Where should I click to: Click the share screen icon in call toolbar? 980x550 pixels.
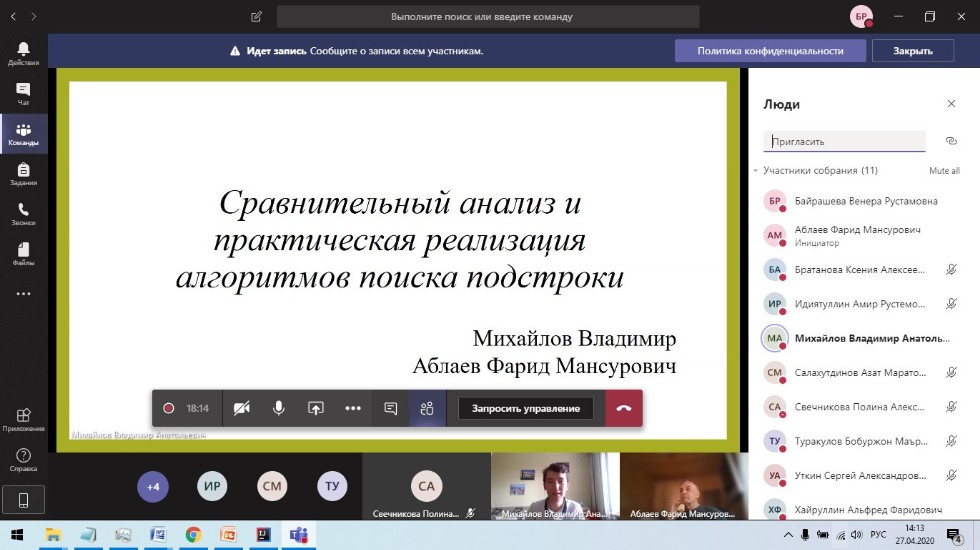point(316,408)
